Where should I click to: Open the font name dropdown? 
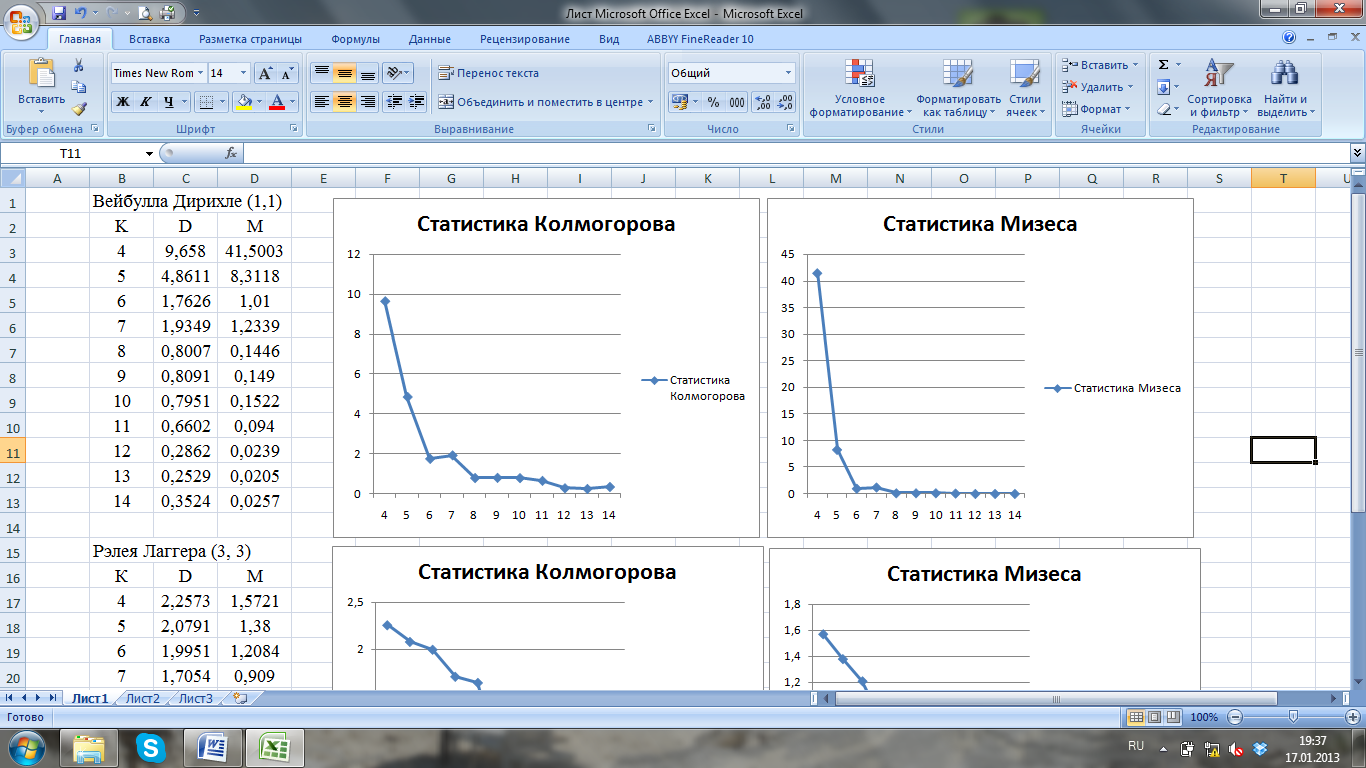(201, 73)
